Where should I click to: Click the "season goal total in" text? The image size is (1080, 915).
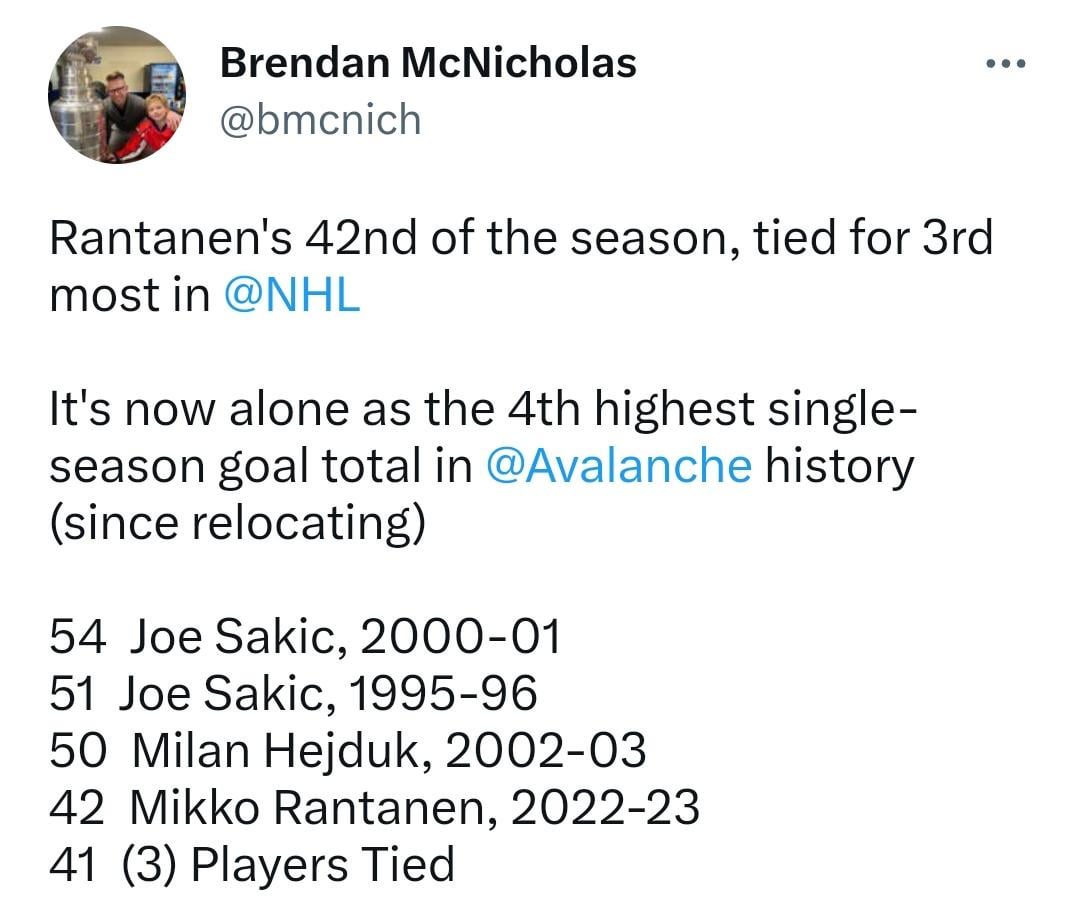(x=260, y=466)
